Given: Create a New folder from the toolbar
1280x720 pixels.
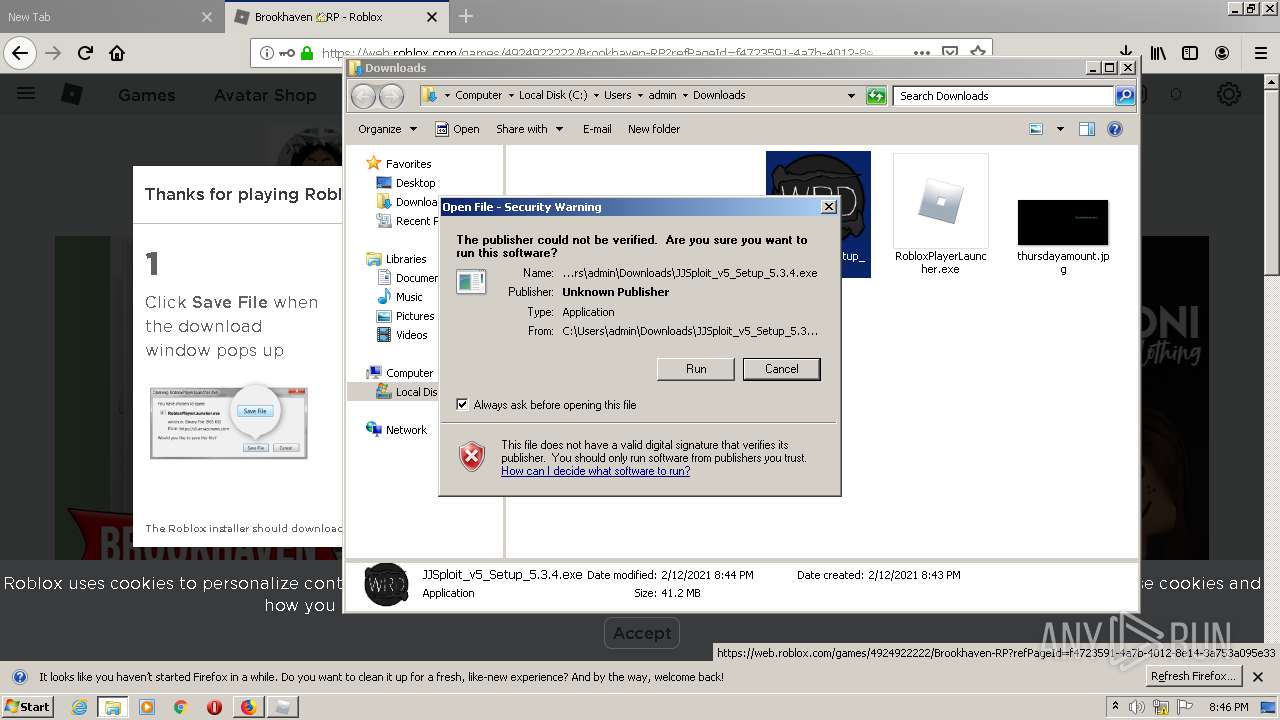Looking at the screenshot, I should 654,129.
